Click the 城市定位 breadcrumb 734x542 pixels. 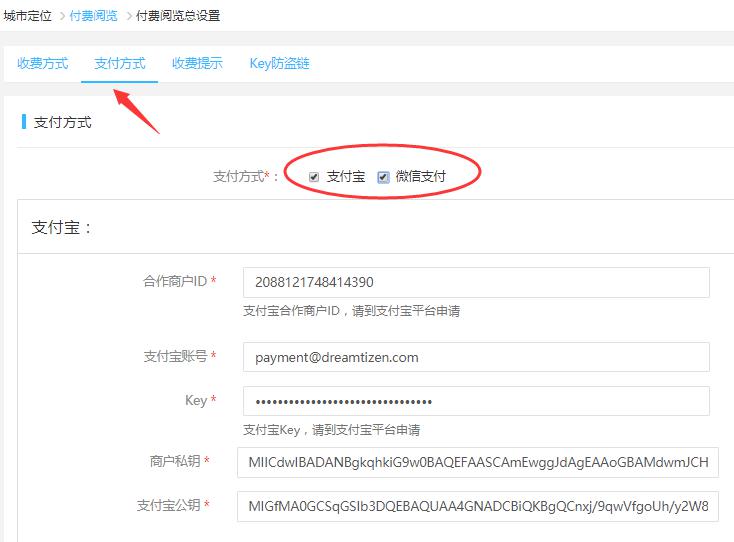point(27,16)
